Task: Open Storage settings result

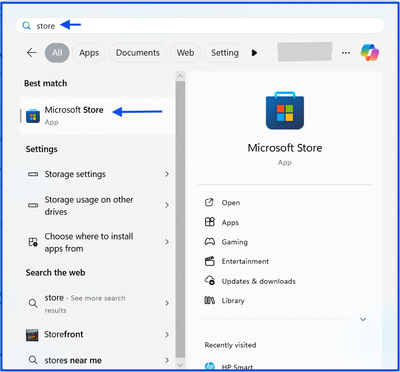Action: pos(97,174)
